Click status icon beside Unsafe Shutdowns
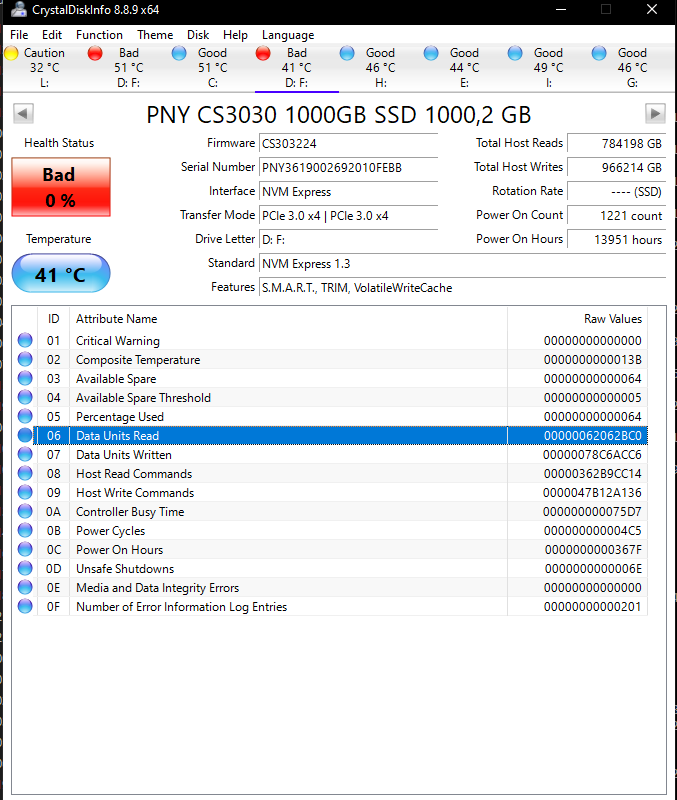 pyautogui.click(x=25, y=568)
